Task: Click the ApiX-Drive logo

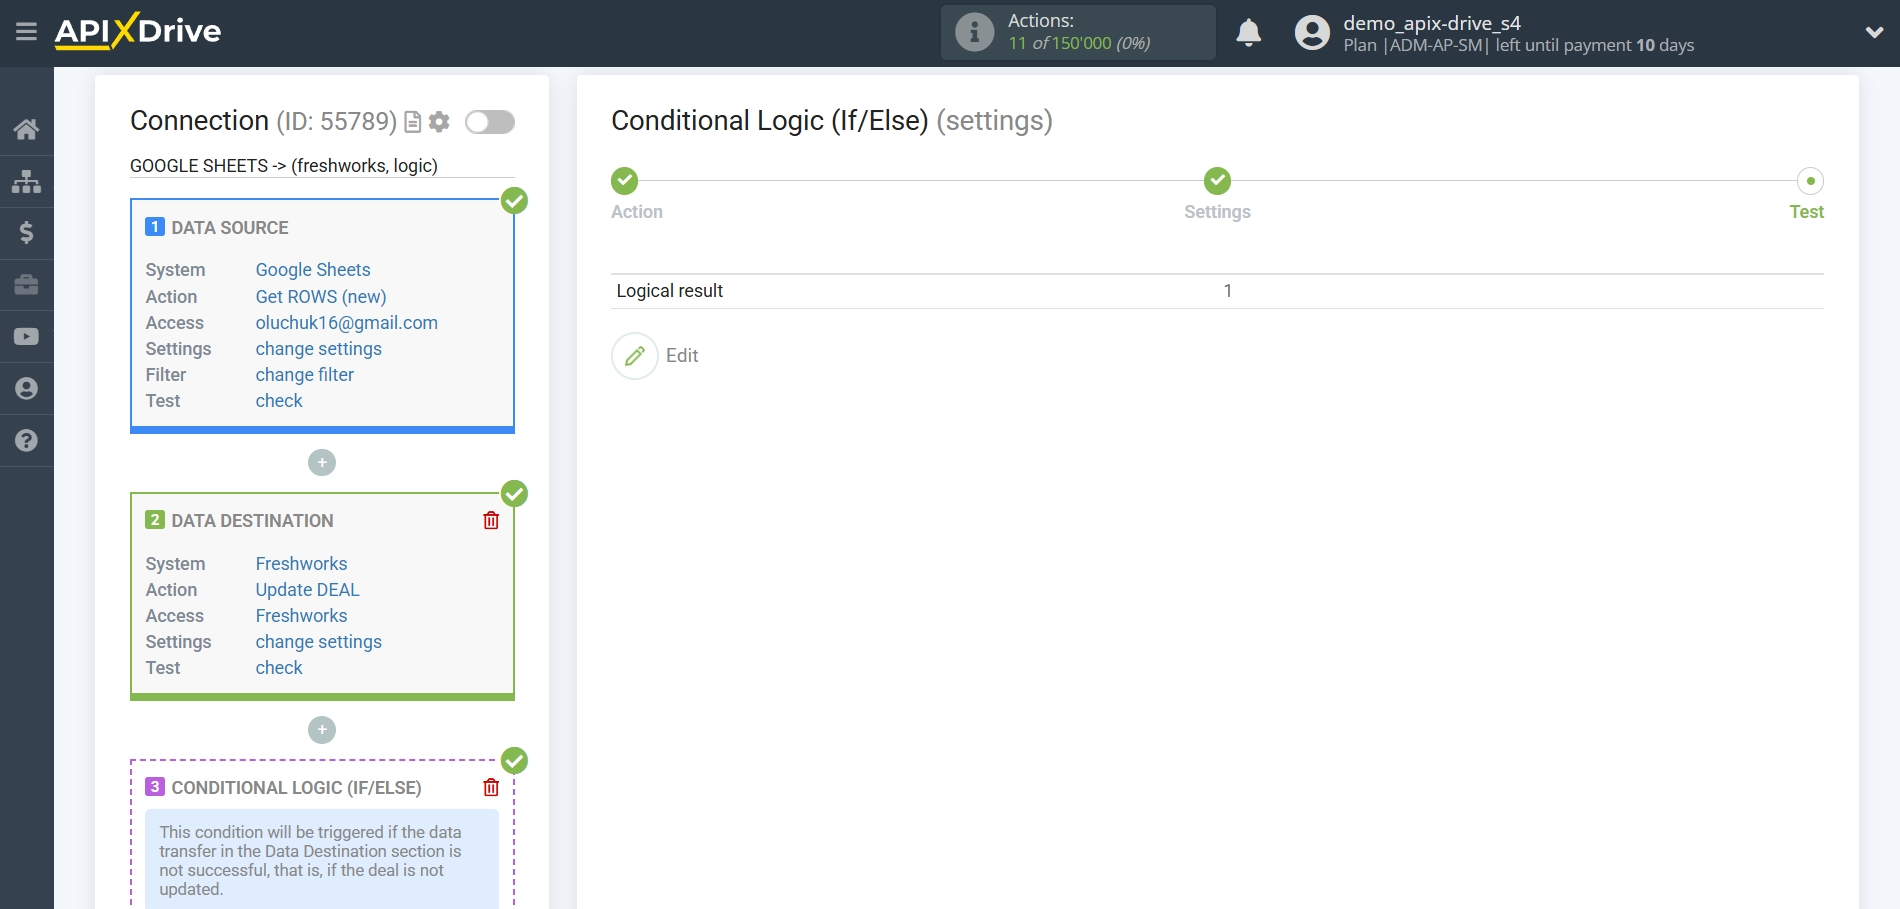Action: point(138,31)
